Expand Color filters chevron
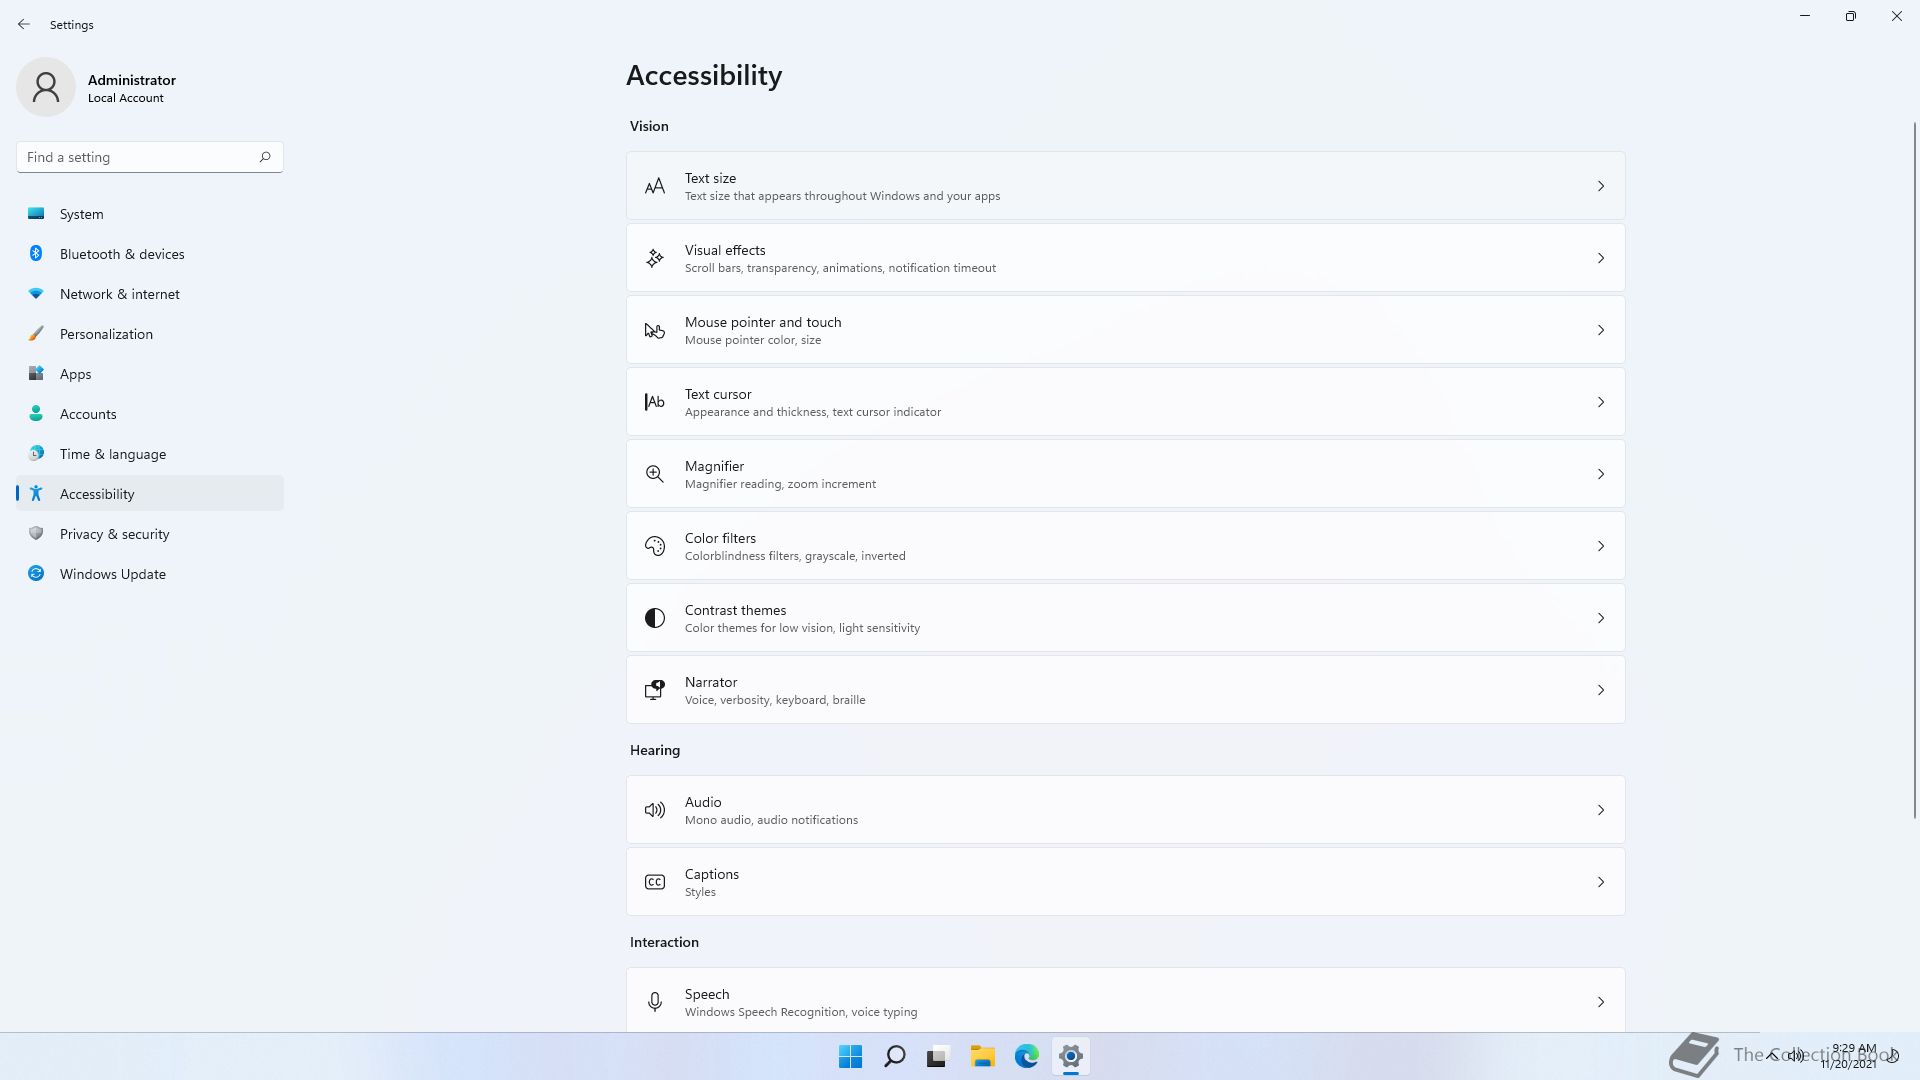This screenshot has width=1920, height=1080. (x=1601, y=546)
